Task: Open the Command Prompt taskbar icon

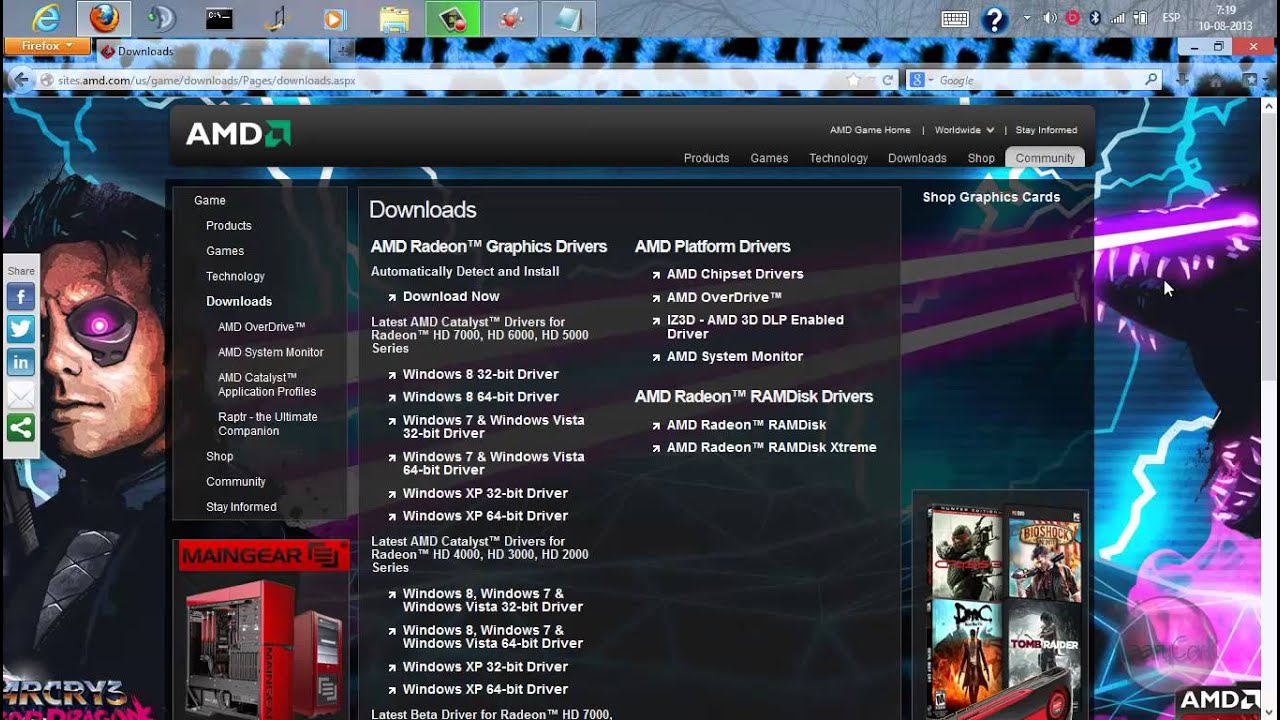Action: tap(219, 18)
